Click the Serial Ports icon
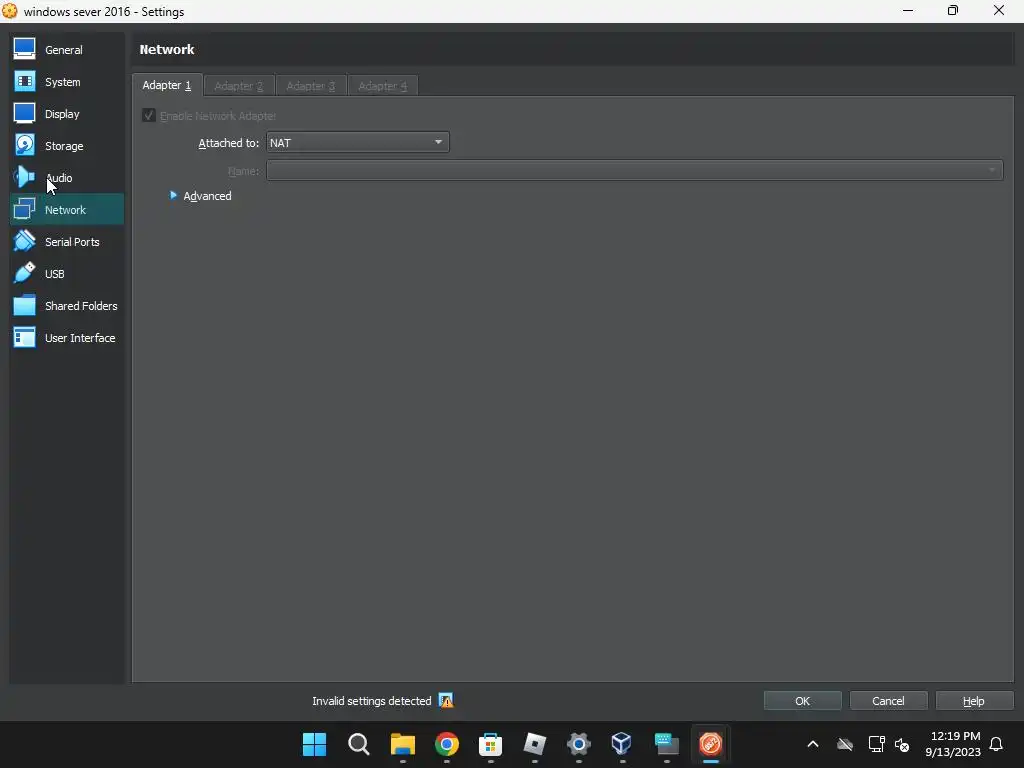This screenshot has width=1024, height=768. tap(25, 242)
